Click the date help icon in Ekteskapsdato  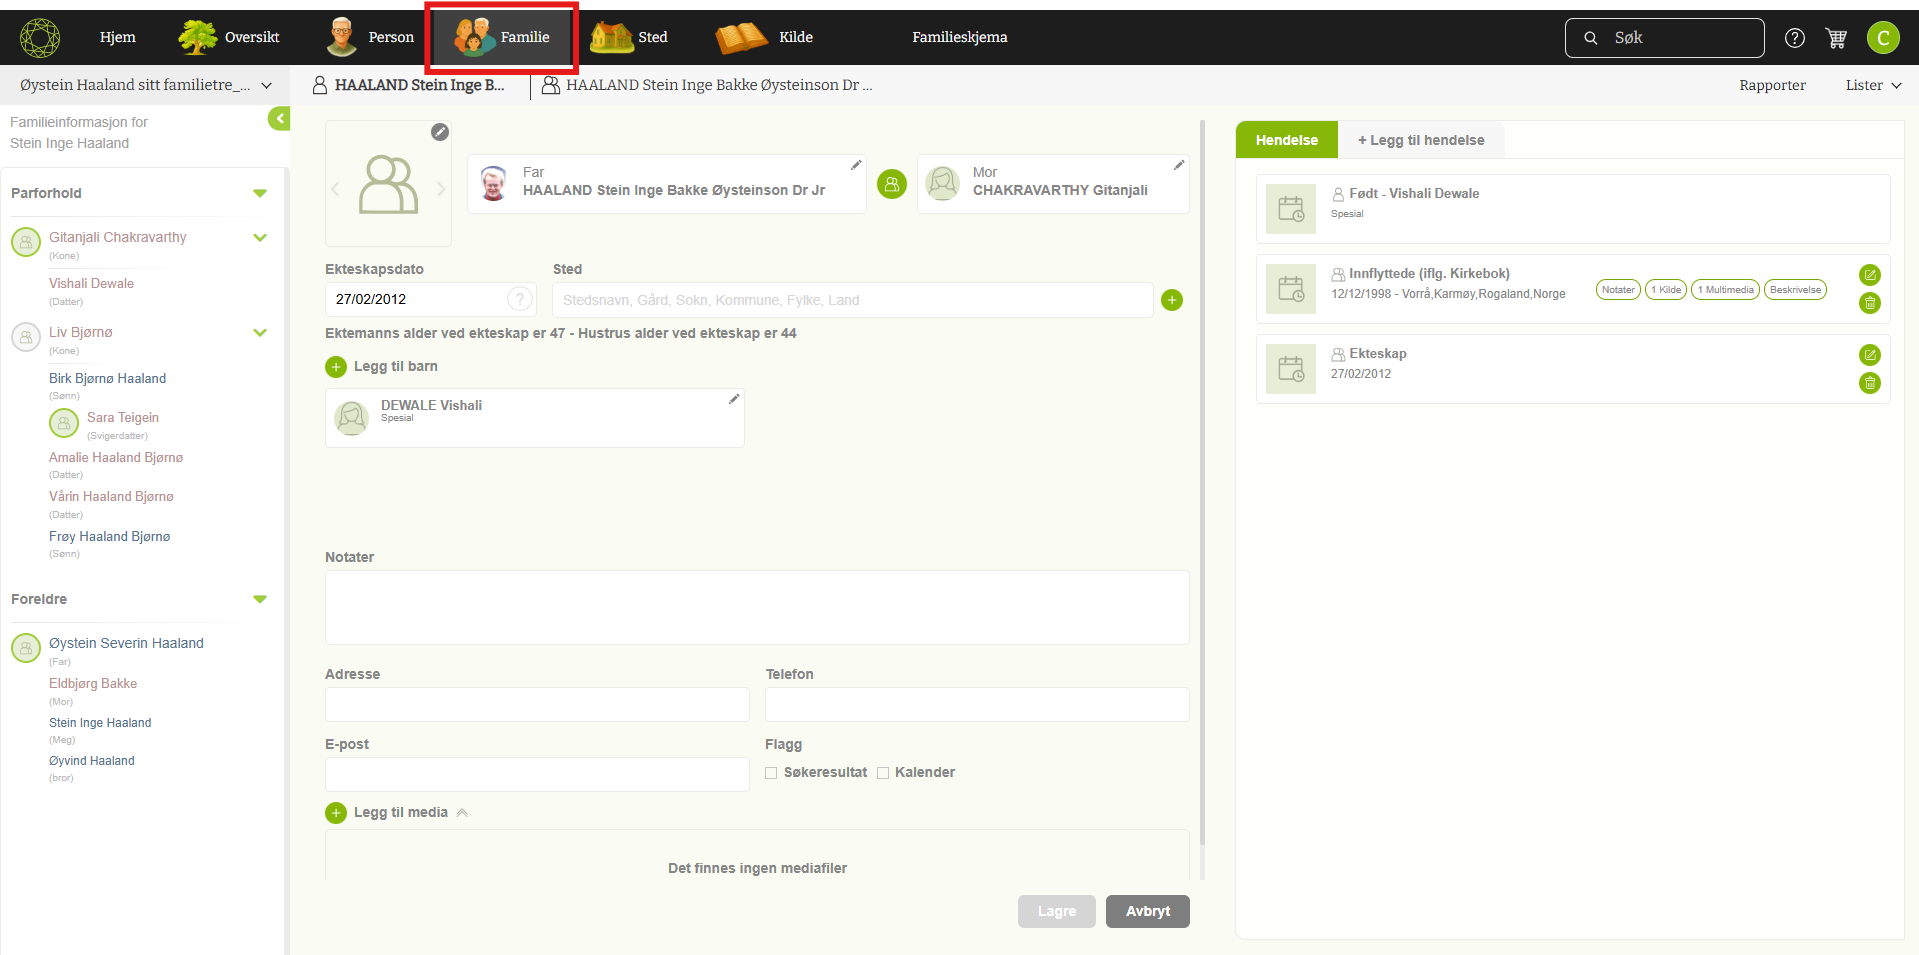click(519, 299)
